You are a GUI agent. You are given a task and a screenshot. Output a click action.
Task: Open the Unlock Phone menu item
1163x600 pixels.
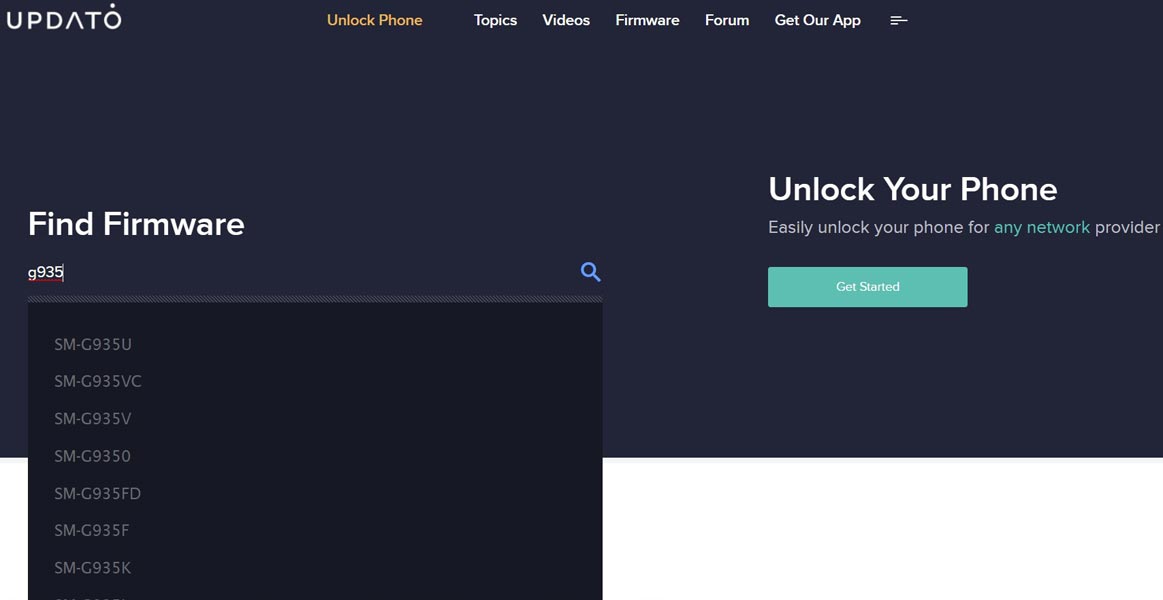(x=375, y=21)
